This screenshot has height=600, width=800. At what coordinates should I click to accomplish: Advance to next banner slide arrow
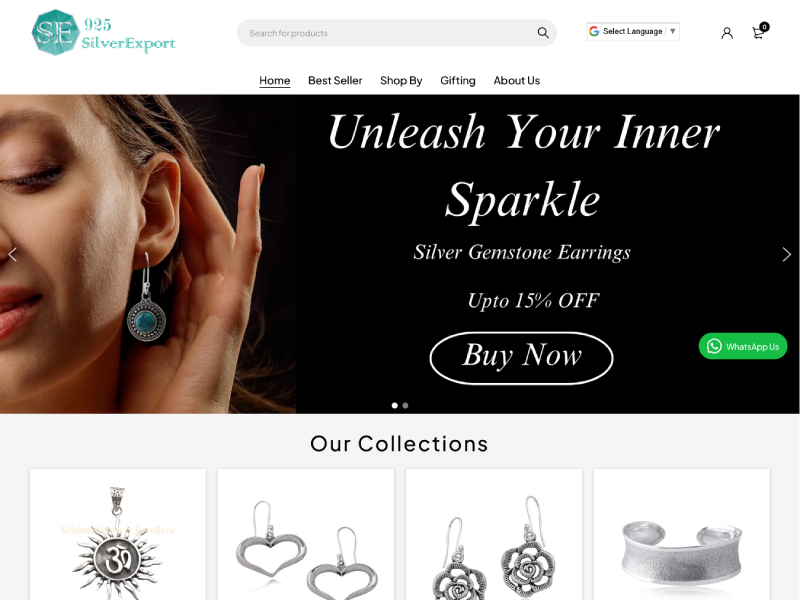786,254
